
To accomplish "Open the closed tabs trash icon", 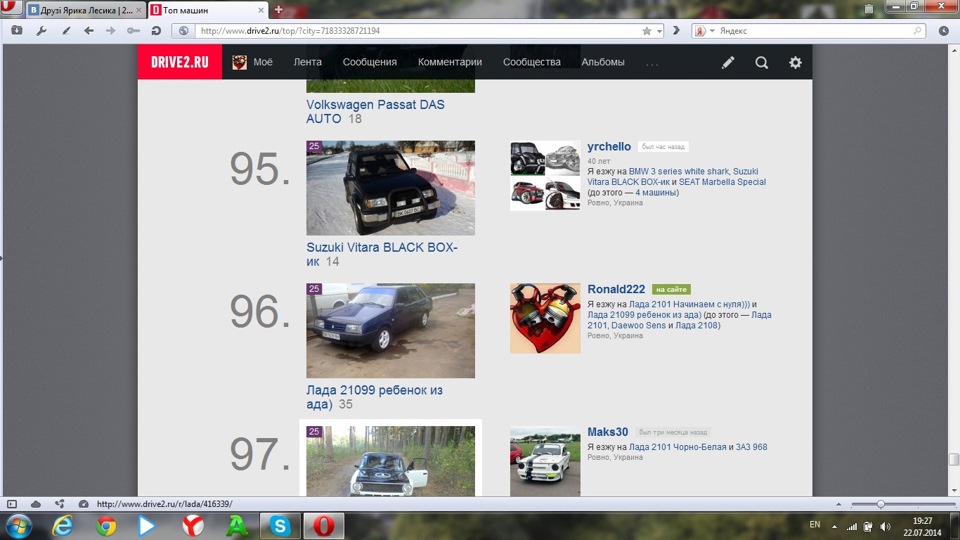I will coord(869,9).
